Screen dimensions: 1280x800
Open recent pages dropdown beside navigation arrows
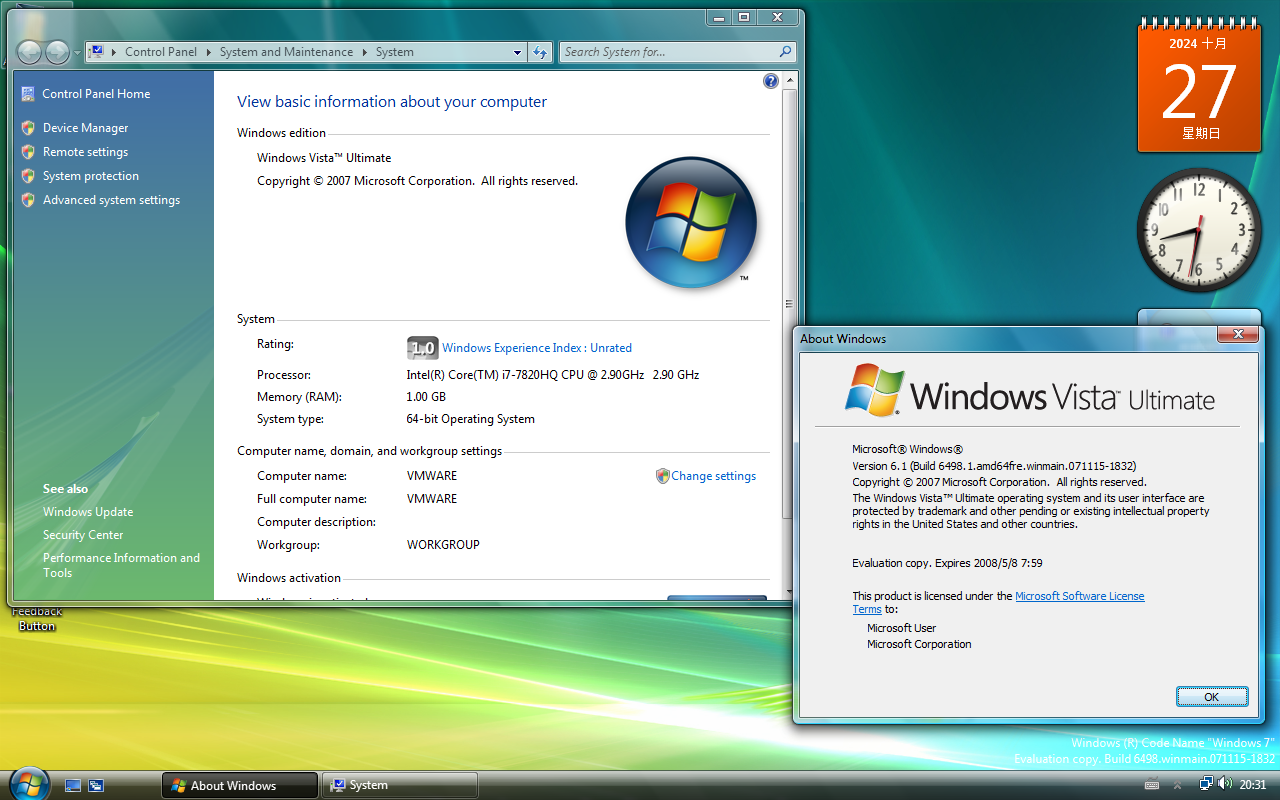pos(77,52)
